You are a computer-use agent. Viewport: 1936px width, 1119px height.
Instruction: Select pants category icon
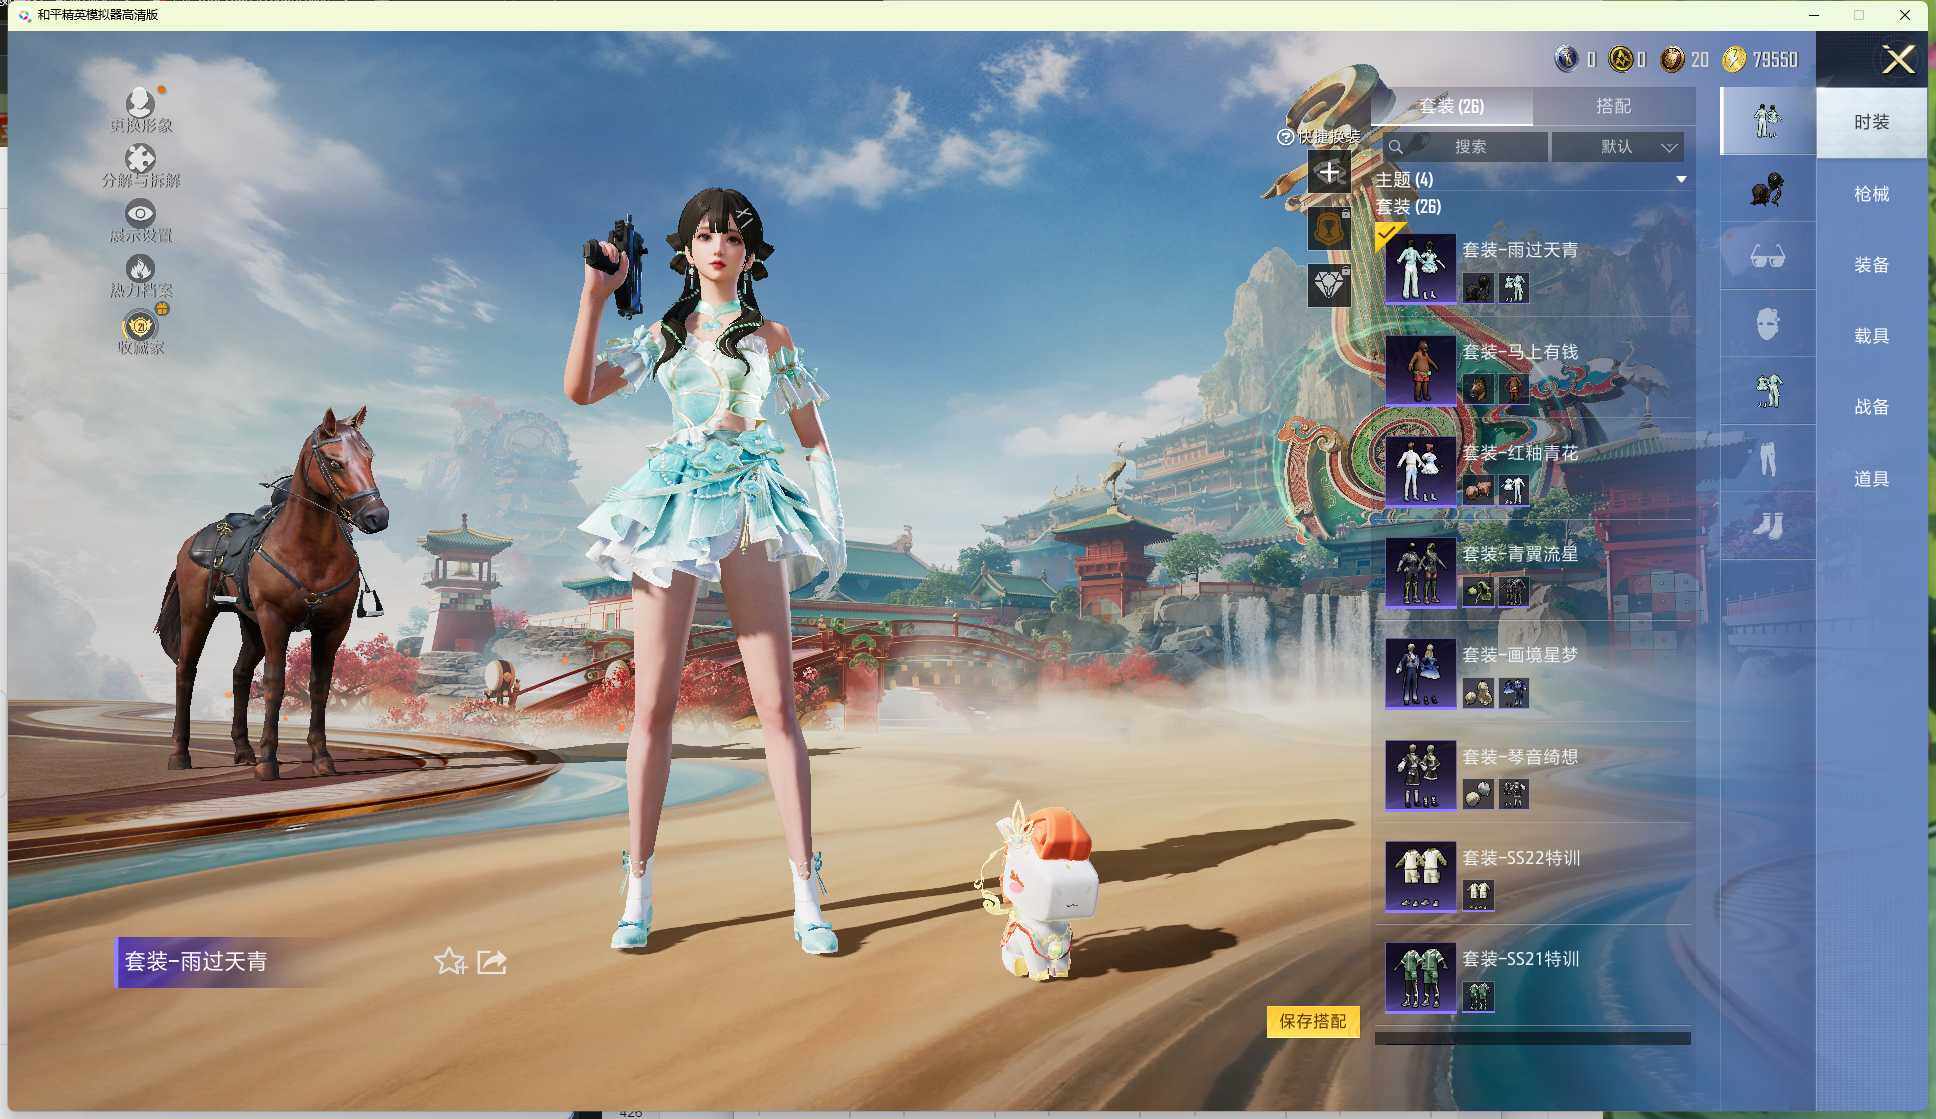point(1767,458)
